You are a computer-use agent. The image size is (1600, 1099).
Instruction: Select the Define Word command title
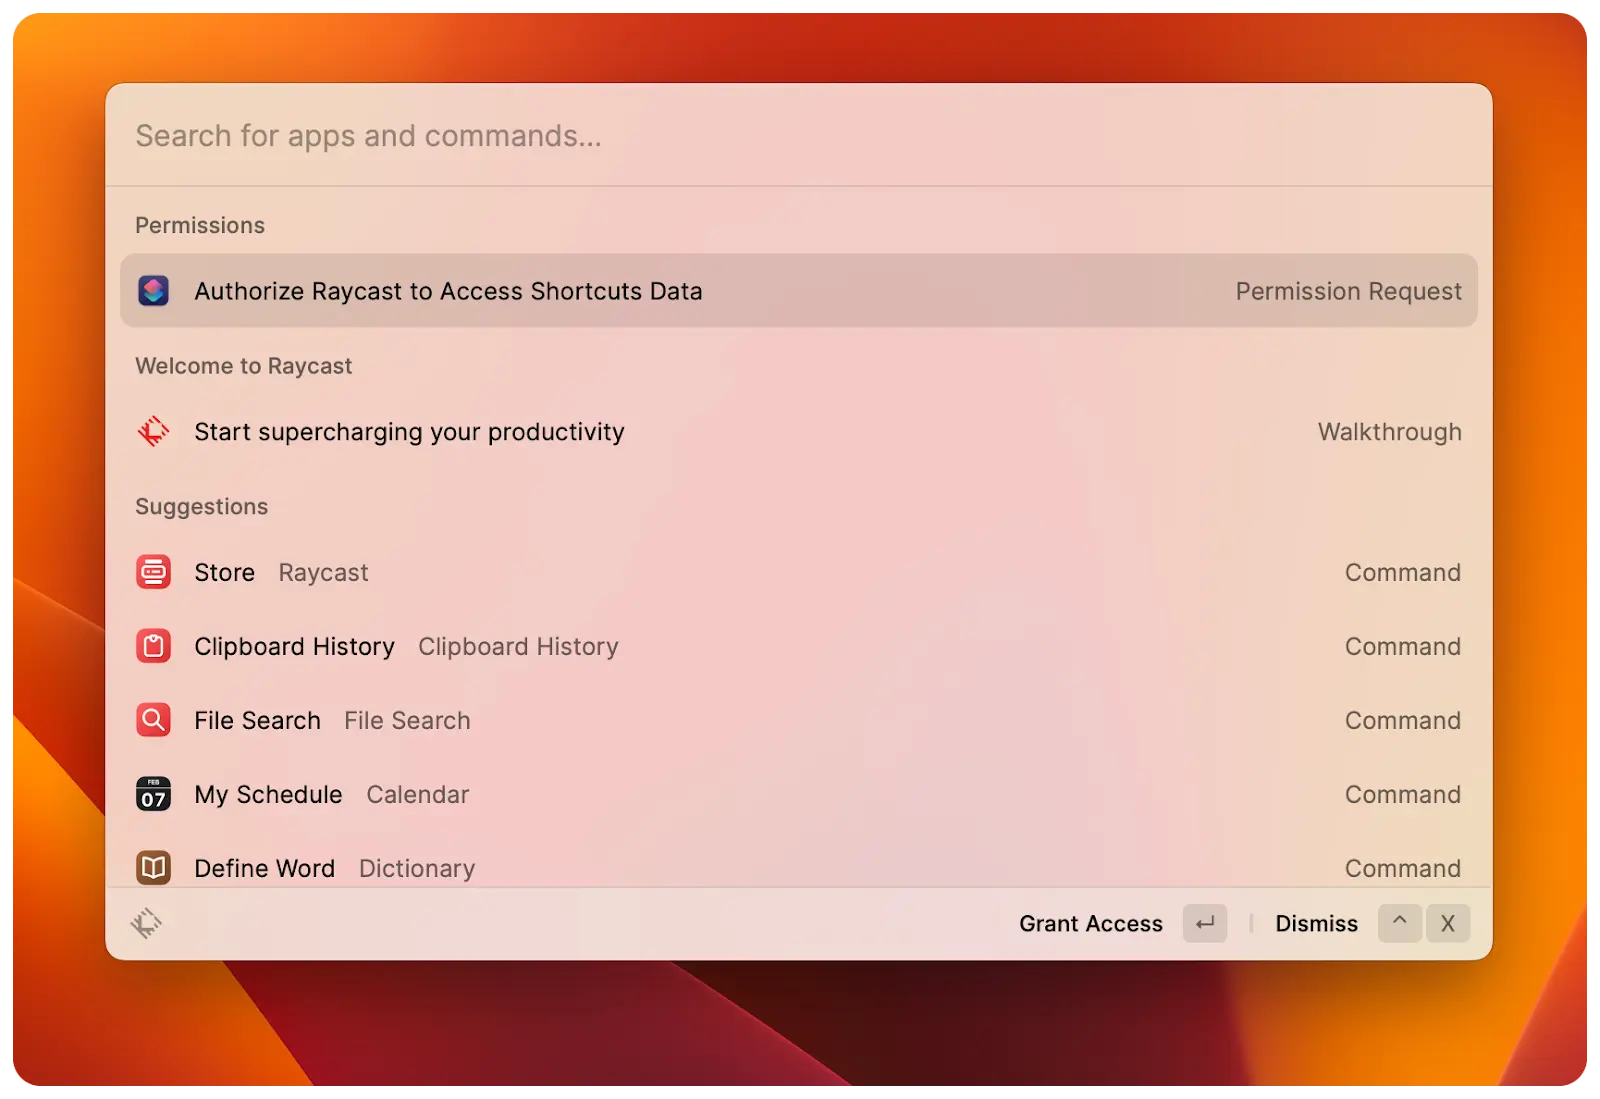(265, 869)
